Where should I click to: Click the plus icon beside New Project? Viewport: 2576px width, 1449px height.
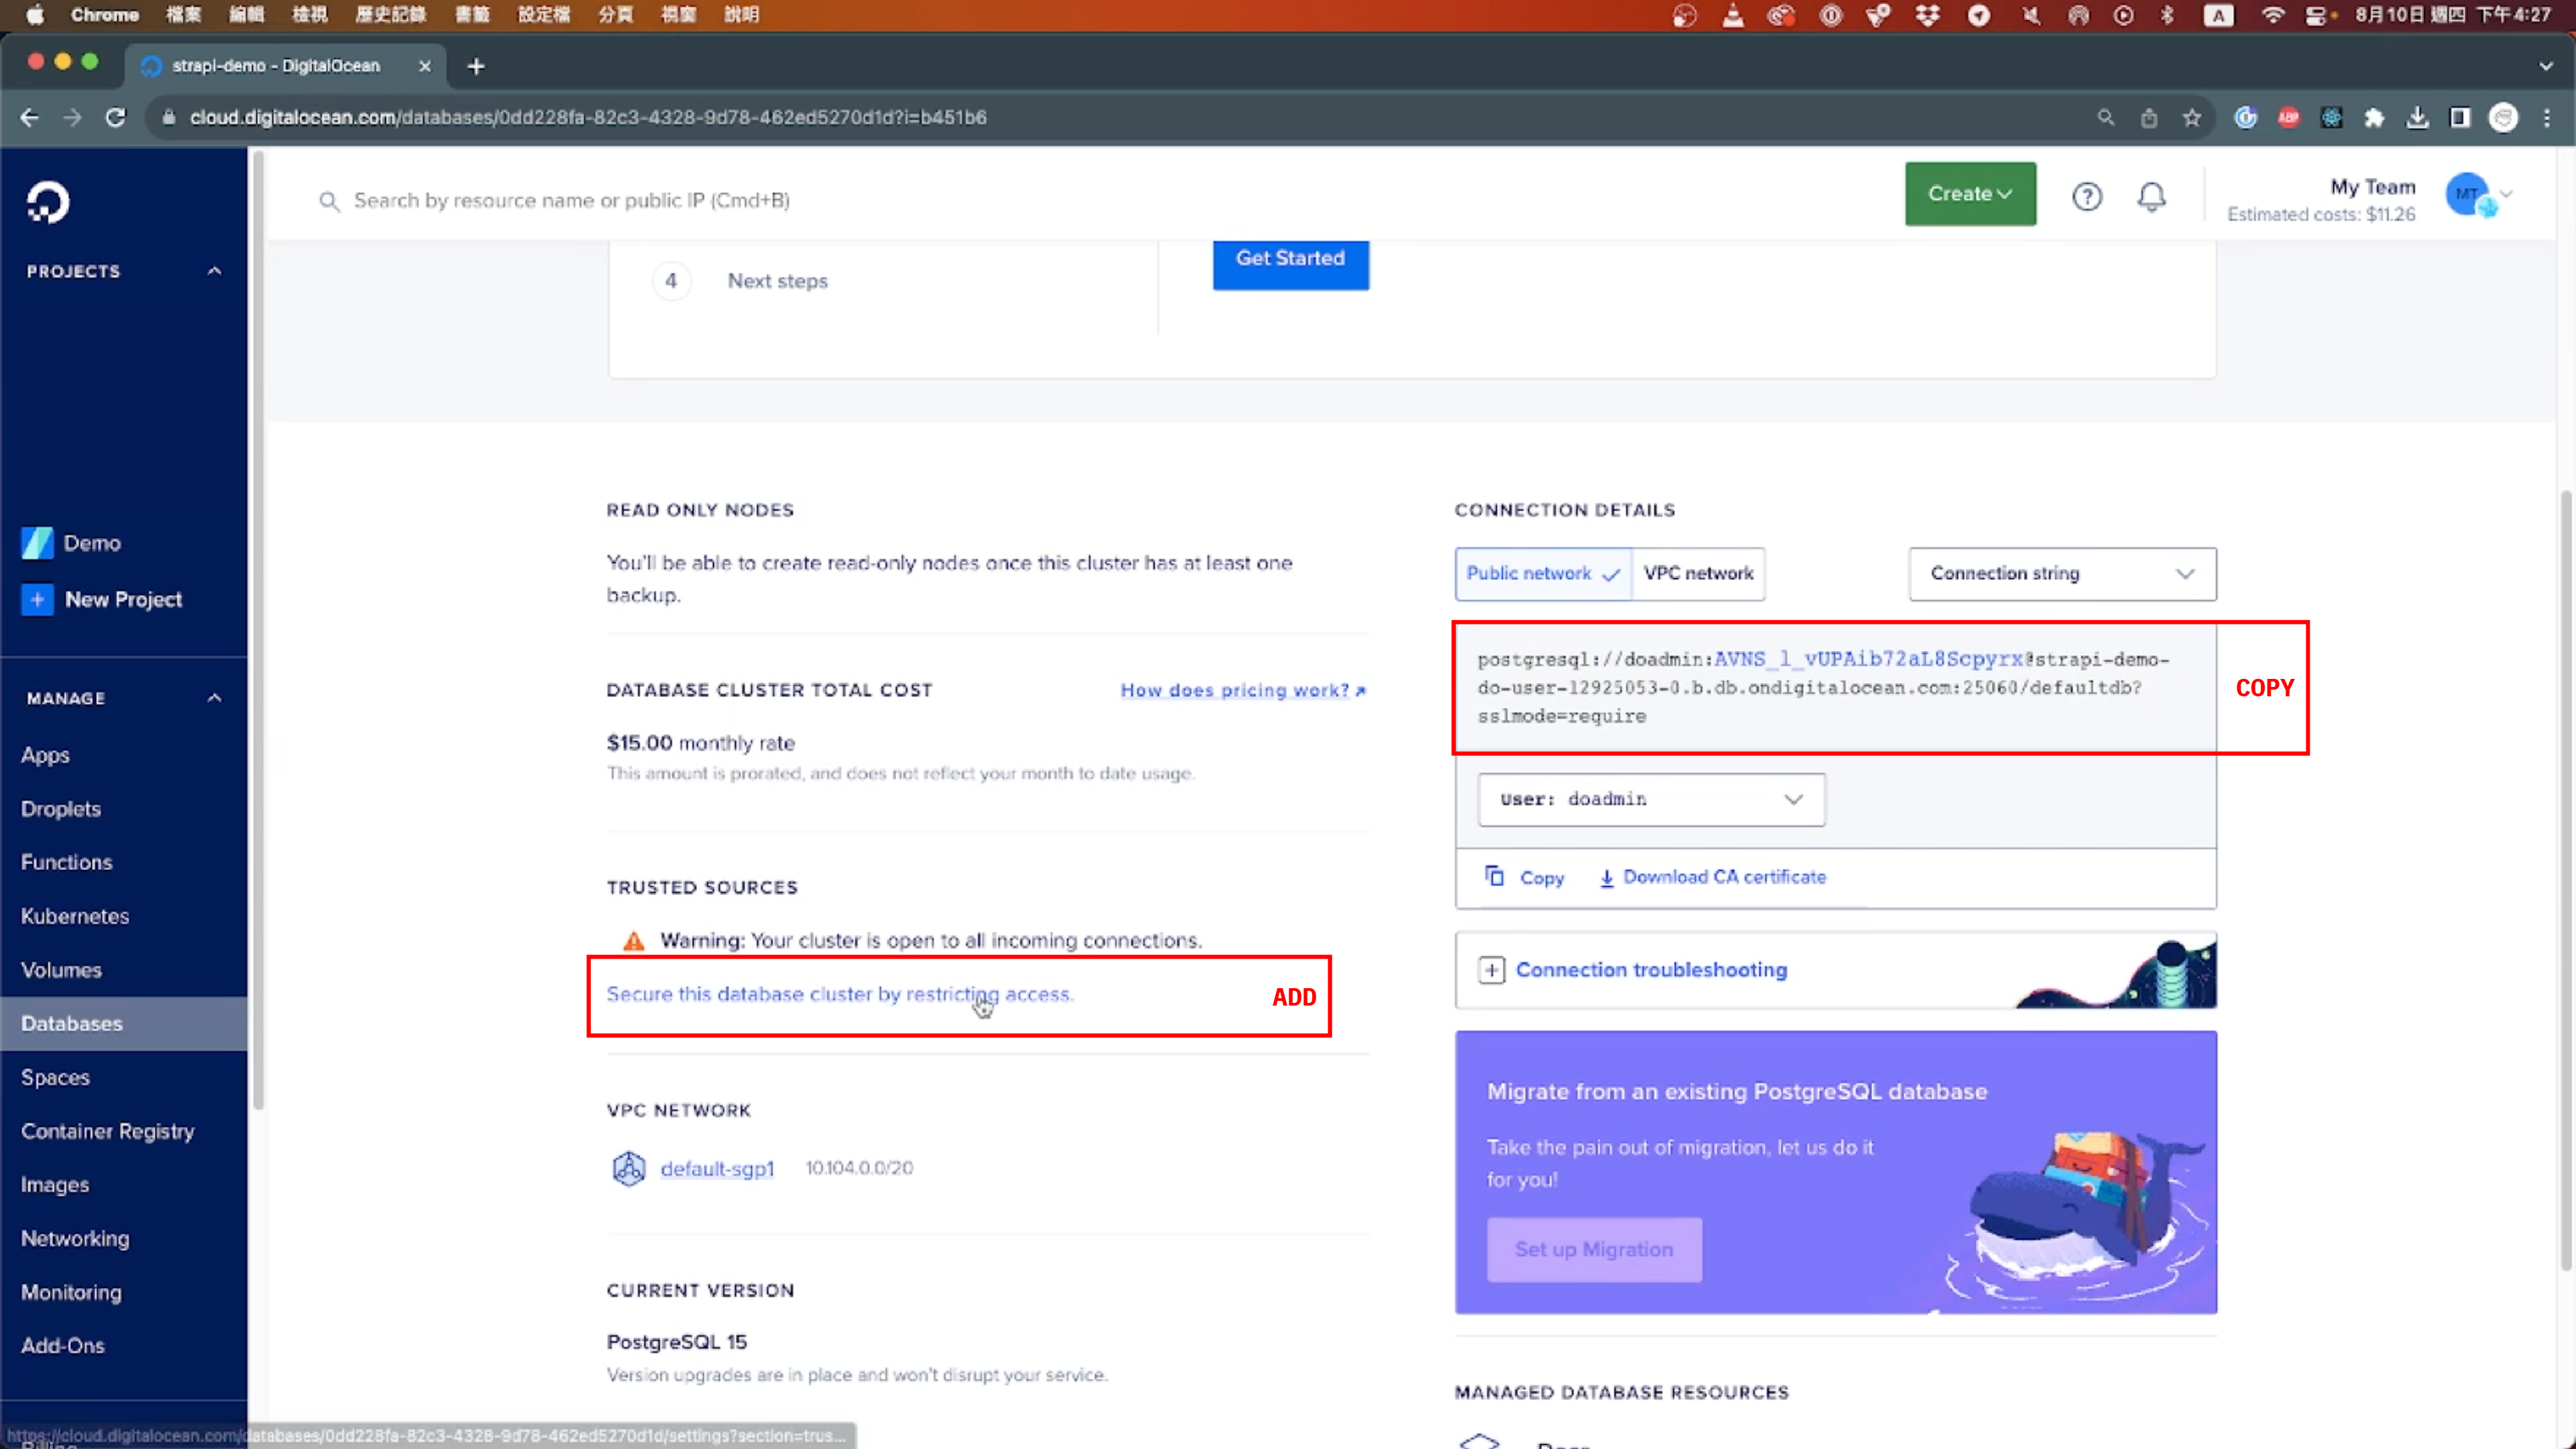click(37, 599)
